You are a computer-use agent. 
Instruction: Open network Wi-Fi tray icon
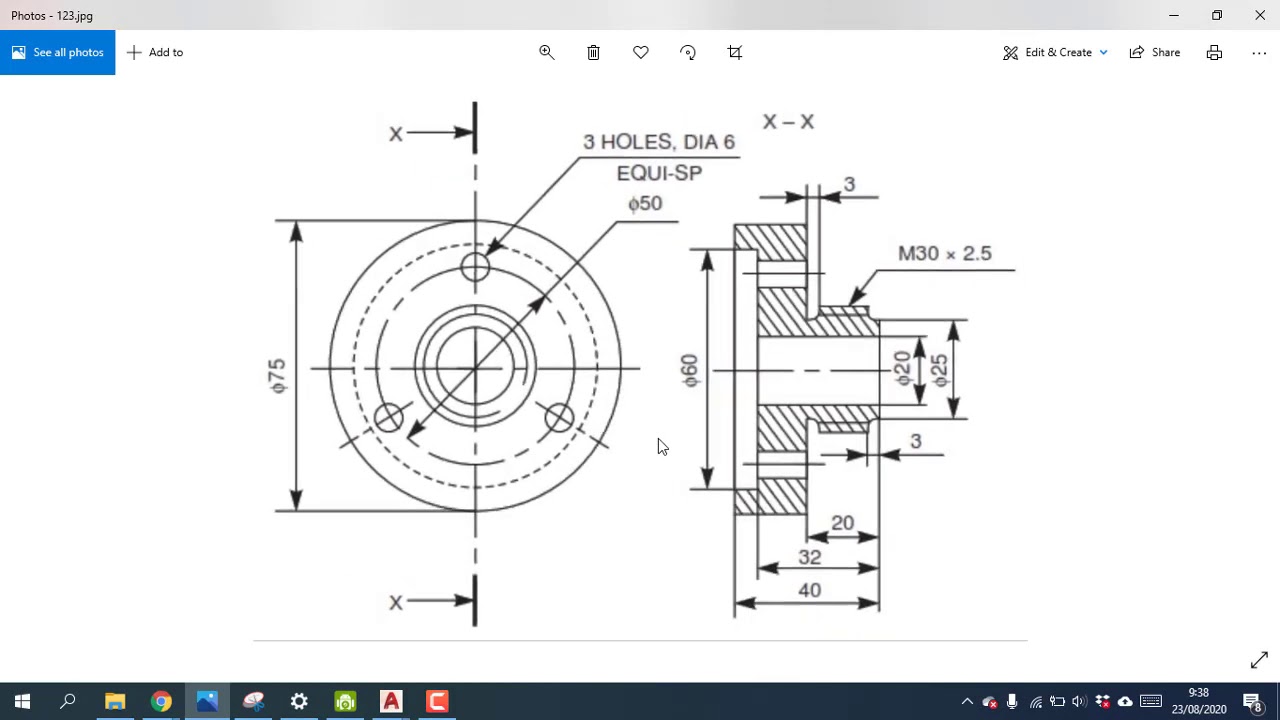pos(1035,701)
